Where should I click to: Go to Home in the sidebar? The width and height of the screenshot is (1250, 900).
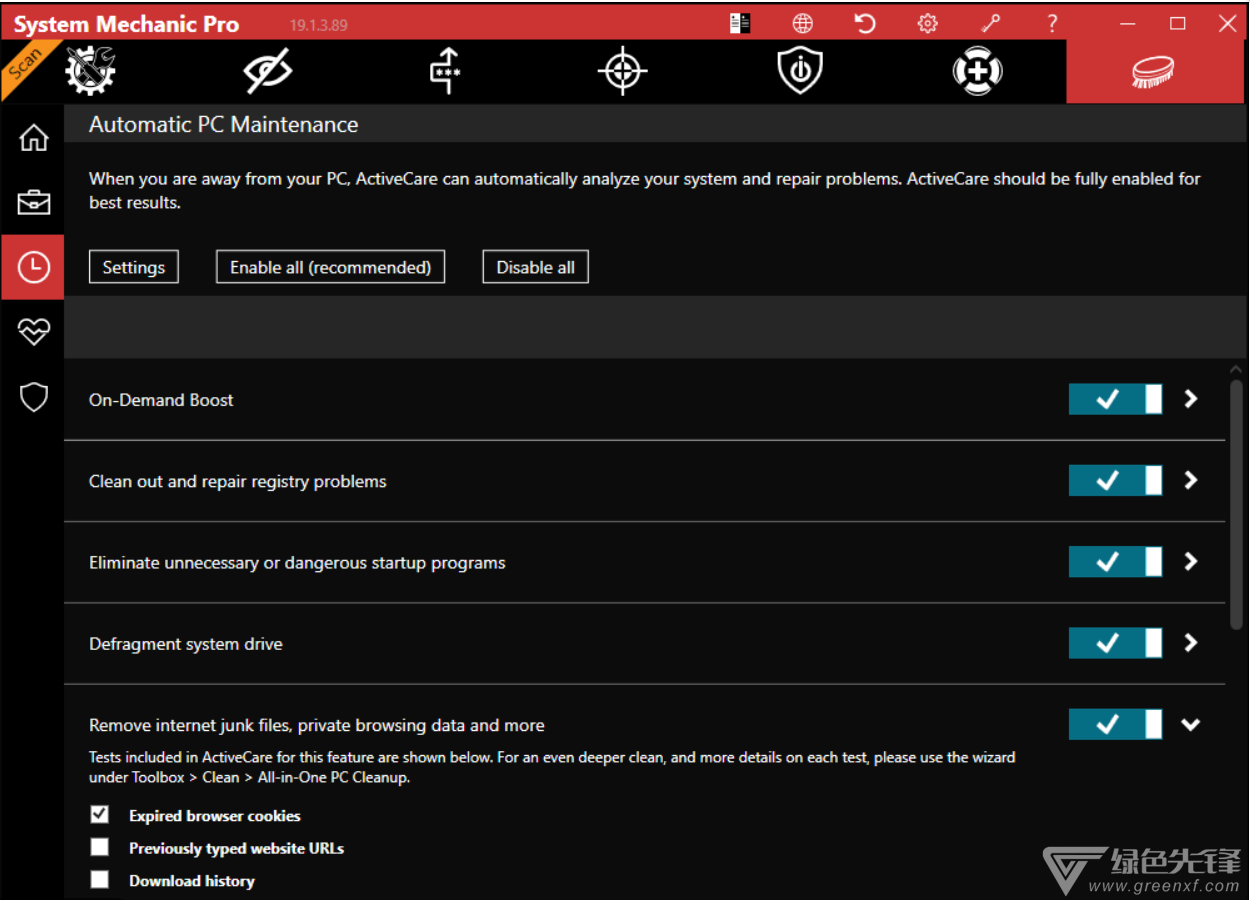point(33,138)
